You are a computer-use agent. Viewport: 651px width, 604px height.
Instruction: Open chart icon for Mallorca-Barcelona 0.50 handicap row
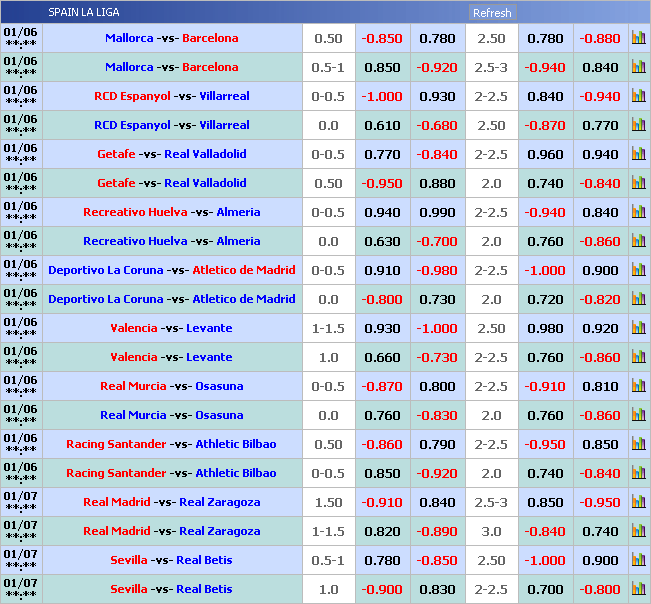(x=638, y=38)
